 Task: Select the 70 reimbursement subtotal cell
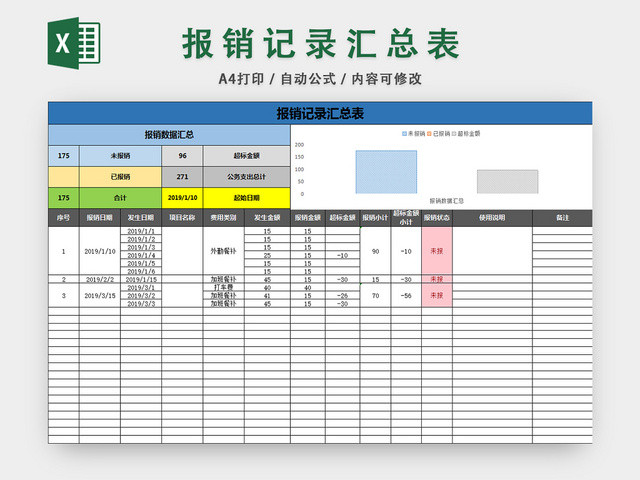point(375,296)
